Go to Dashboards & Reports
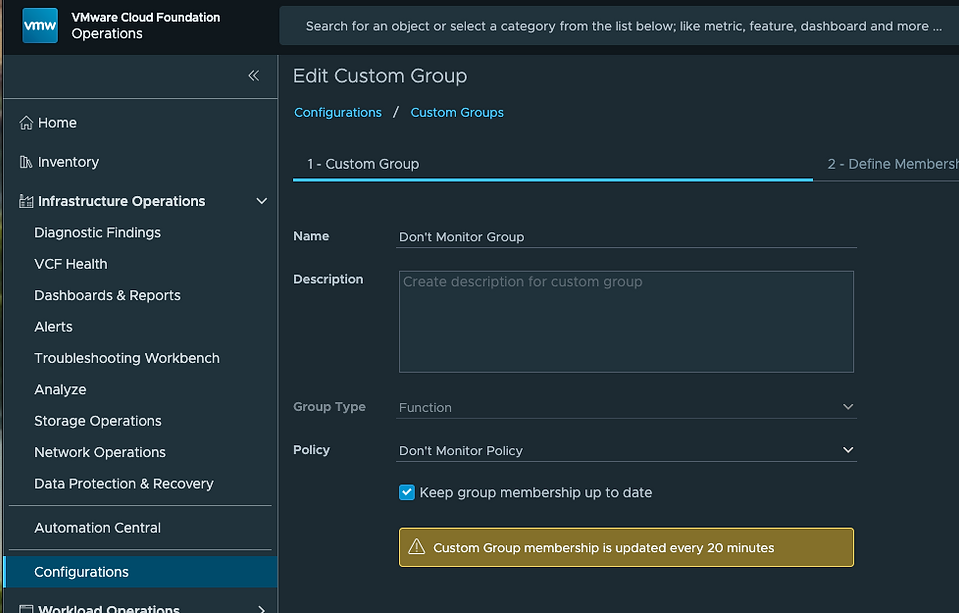 tap(108, 295)
